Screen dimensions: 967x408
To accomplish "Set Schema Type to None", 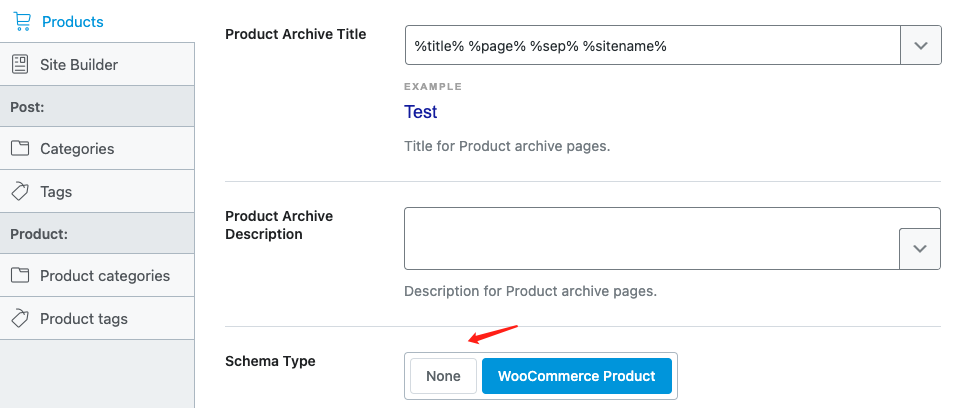I will click(x=443, y=376).
